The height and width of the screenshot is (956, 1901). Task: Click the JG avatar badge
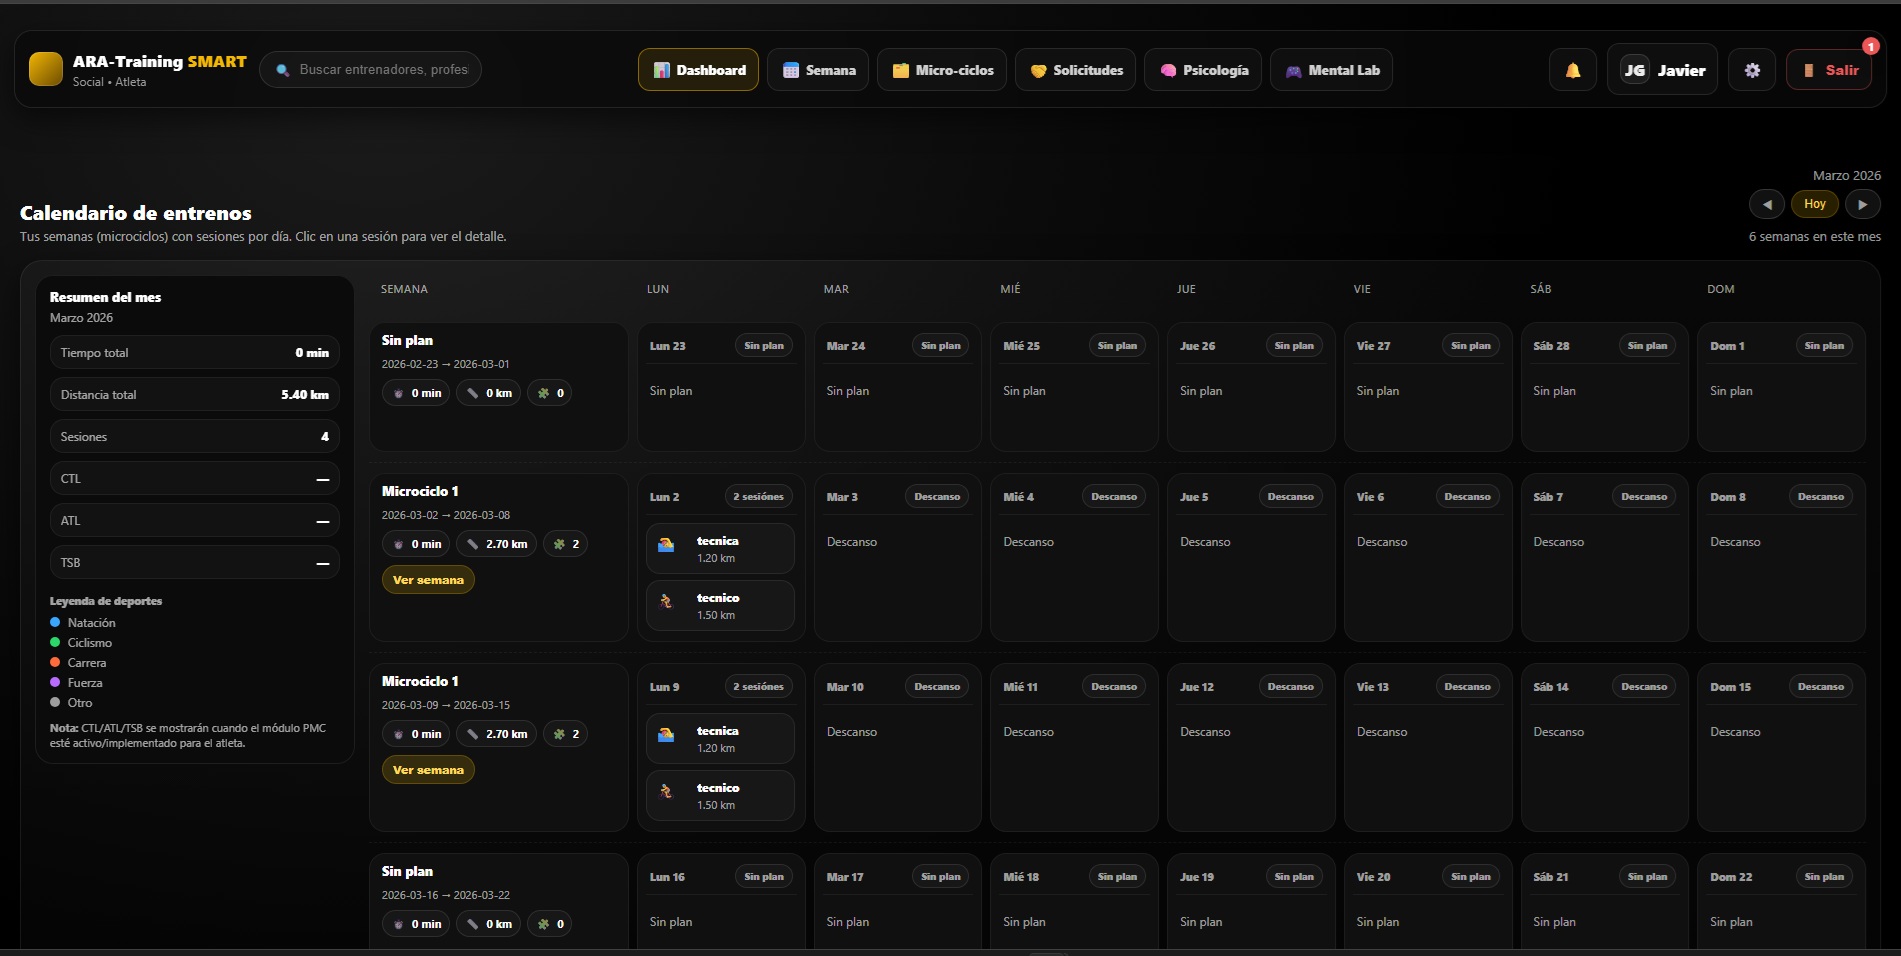click(x=1634, y=70)
